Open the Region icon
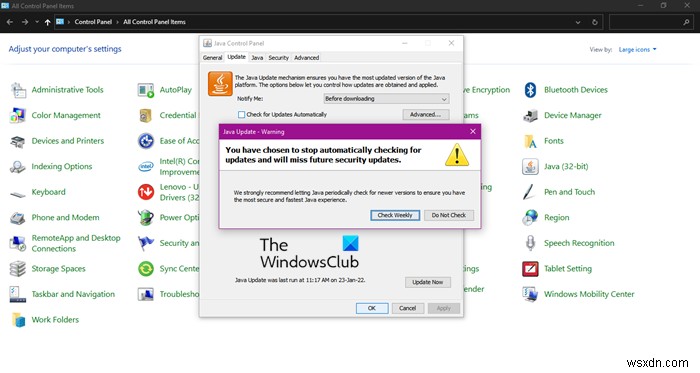 (x=530, y=218)
